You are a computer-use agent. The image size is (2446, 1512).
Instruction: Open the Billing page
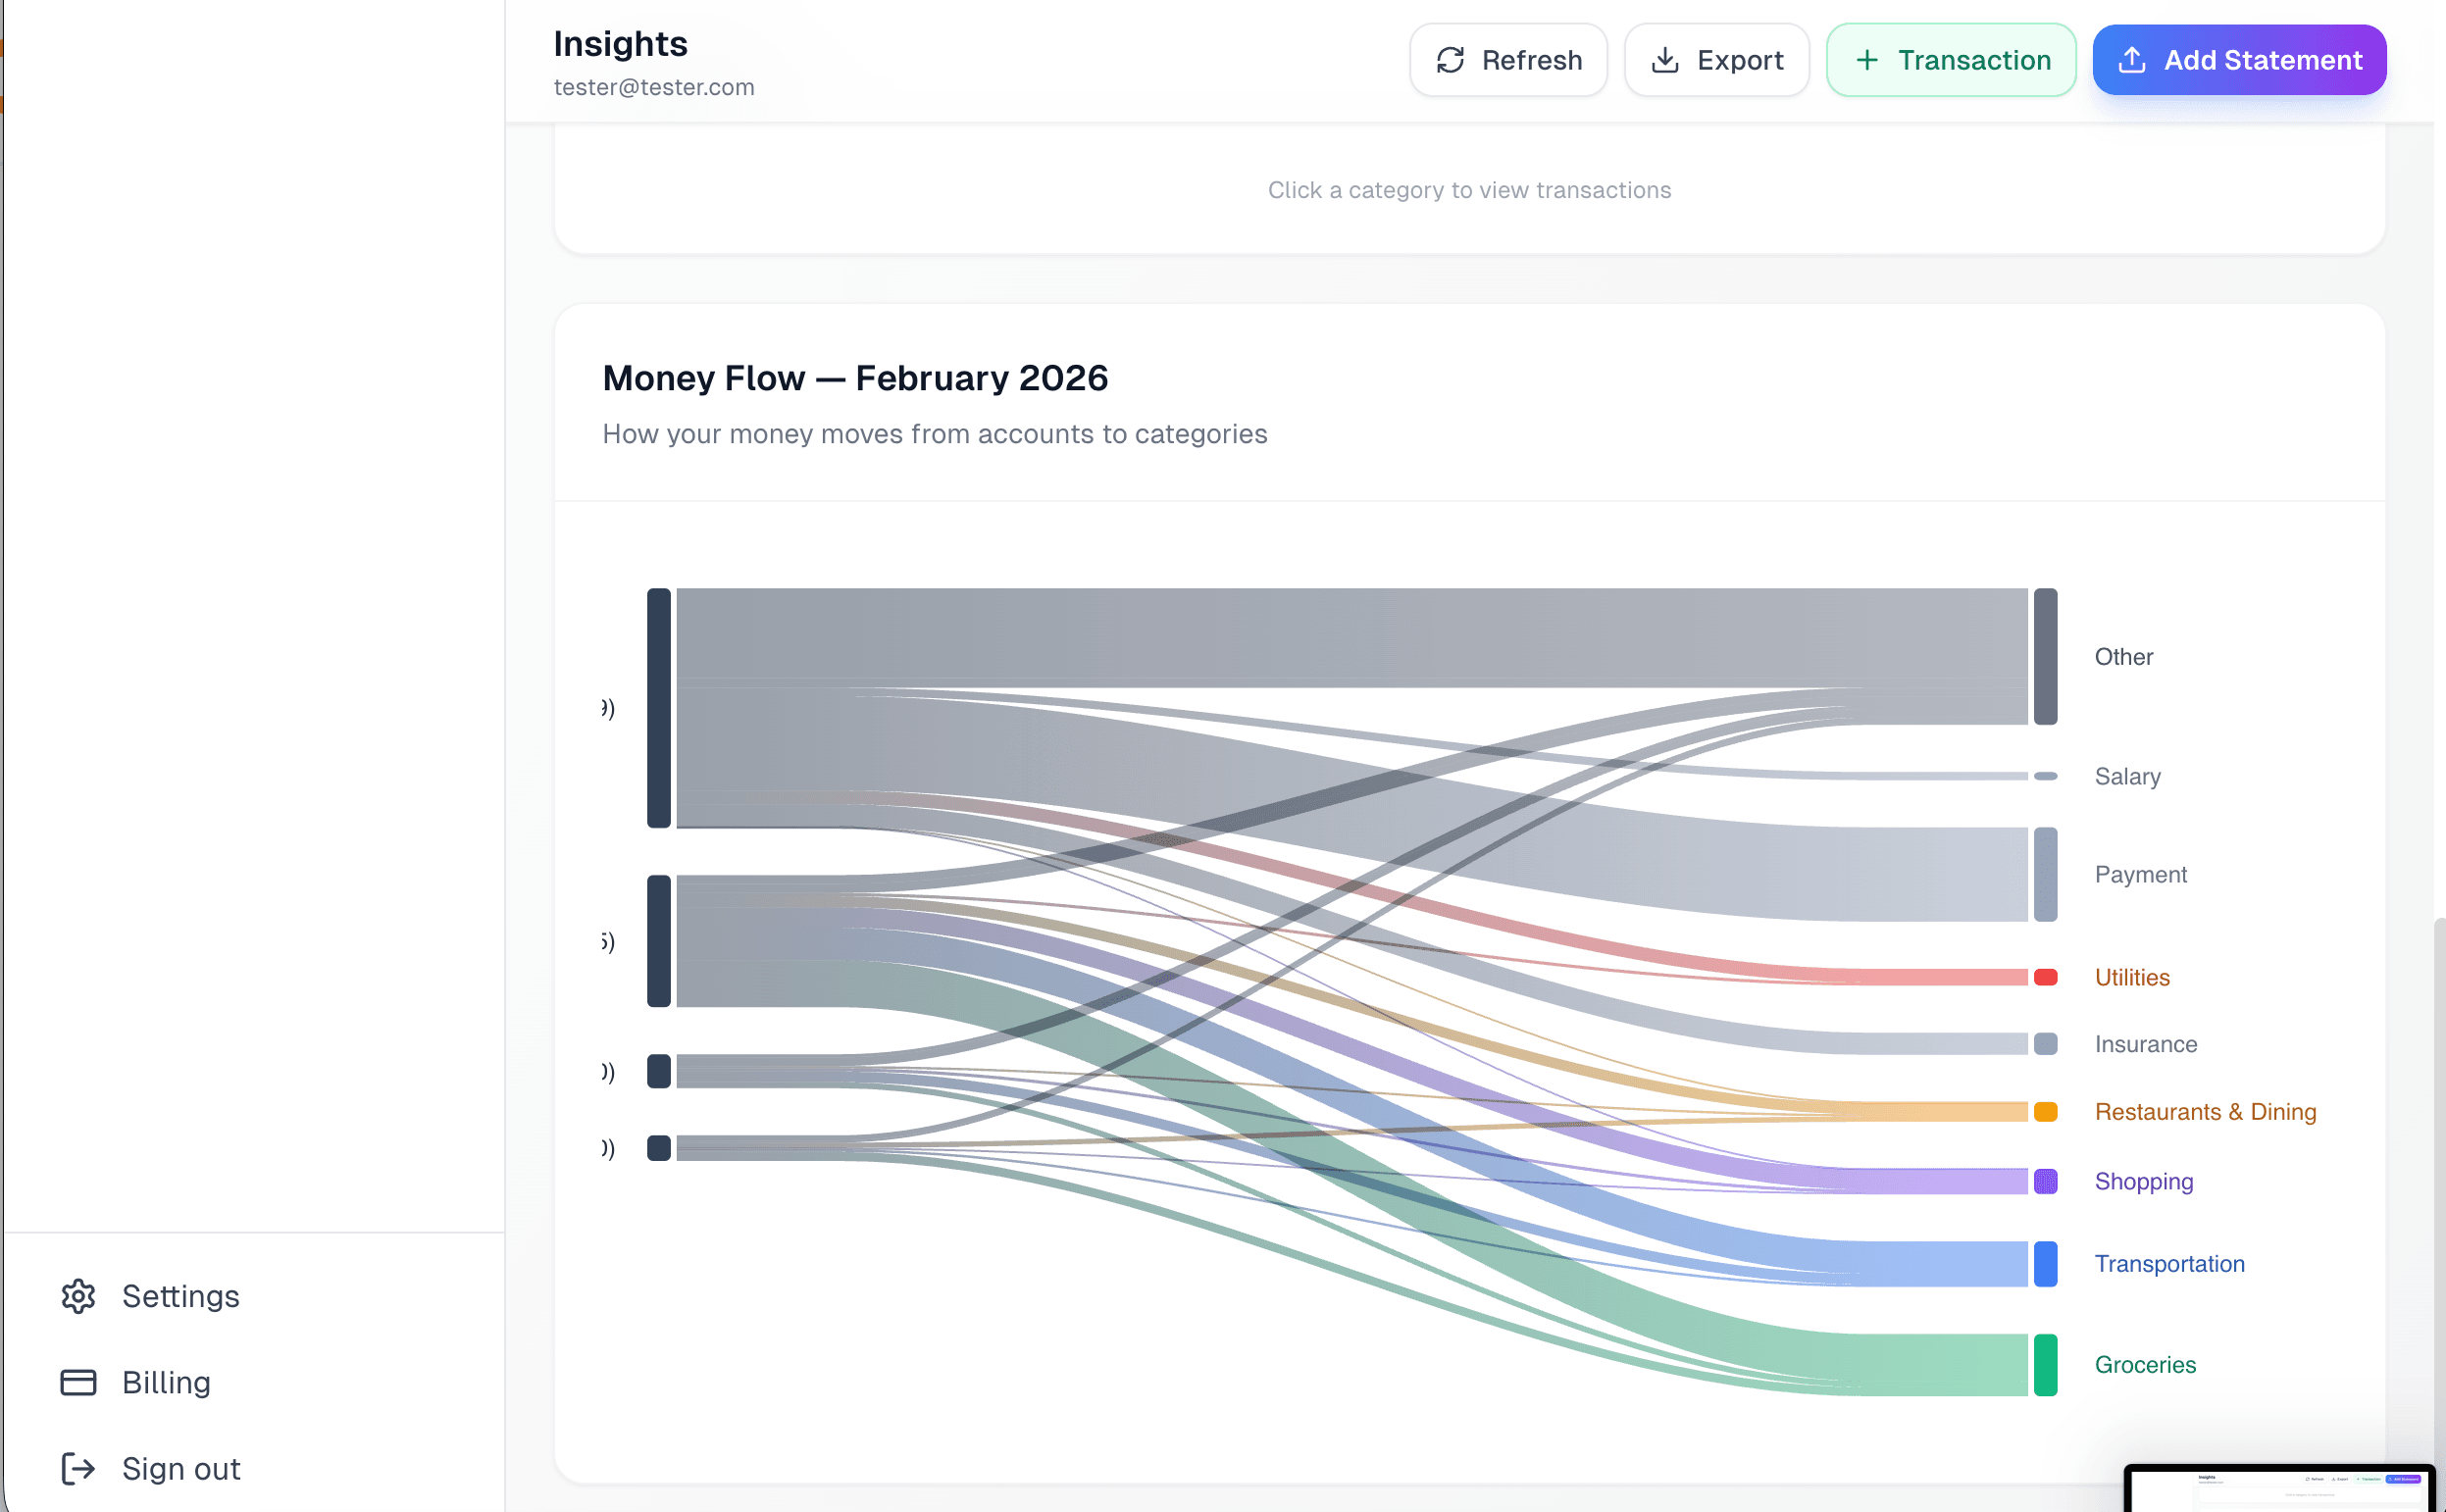[x=166, y=1382]
